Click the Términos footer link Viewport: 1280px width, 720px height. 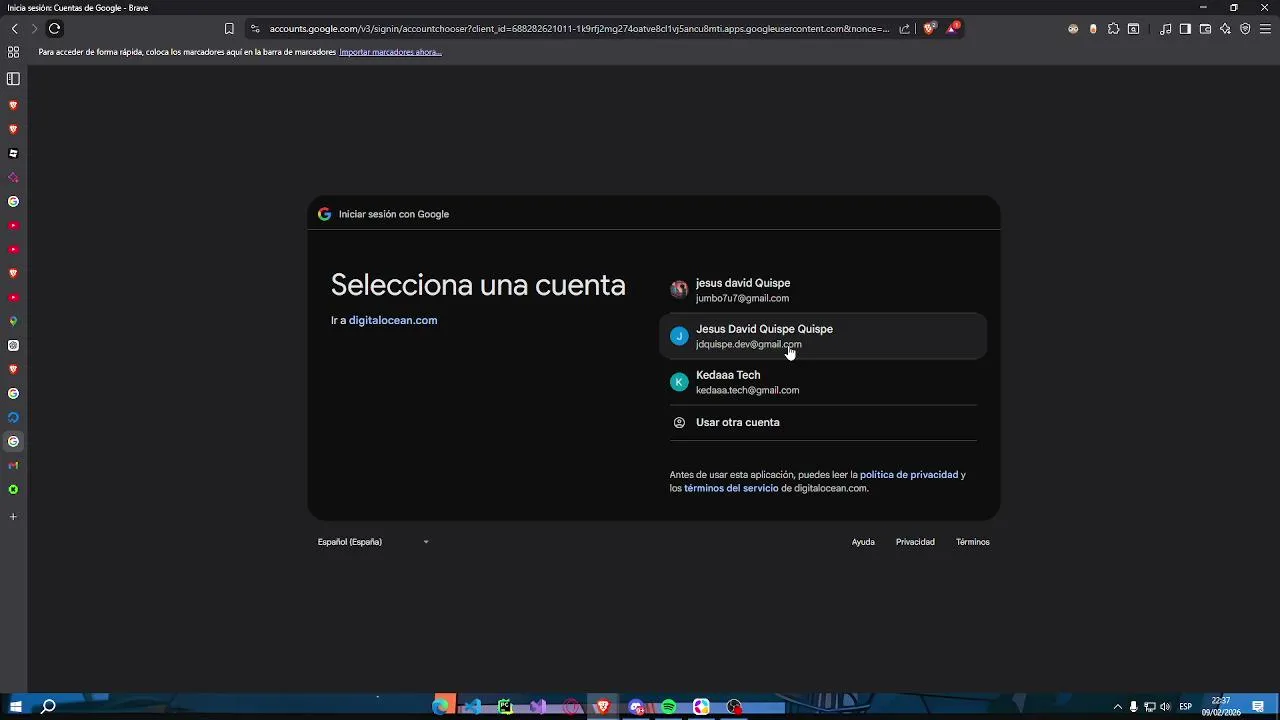[x=972, y=542]
